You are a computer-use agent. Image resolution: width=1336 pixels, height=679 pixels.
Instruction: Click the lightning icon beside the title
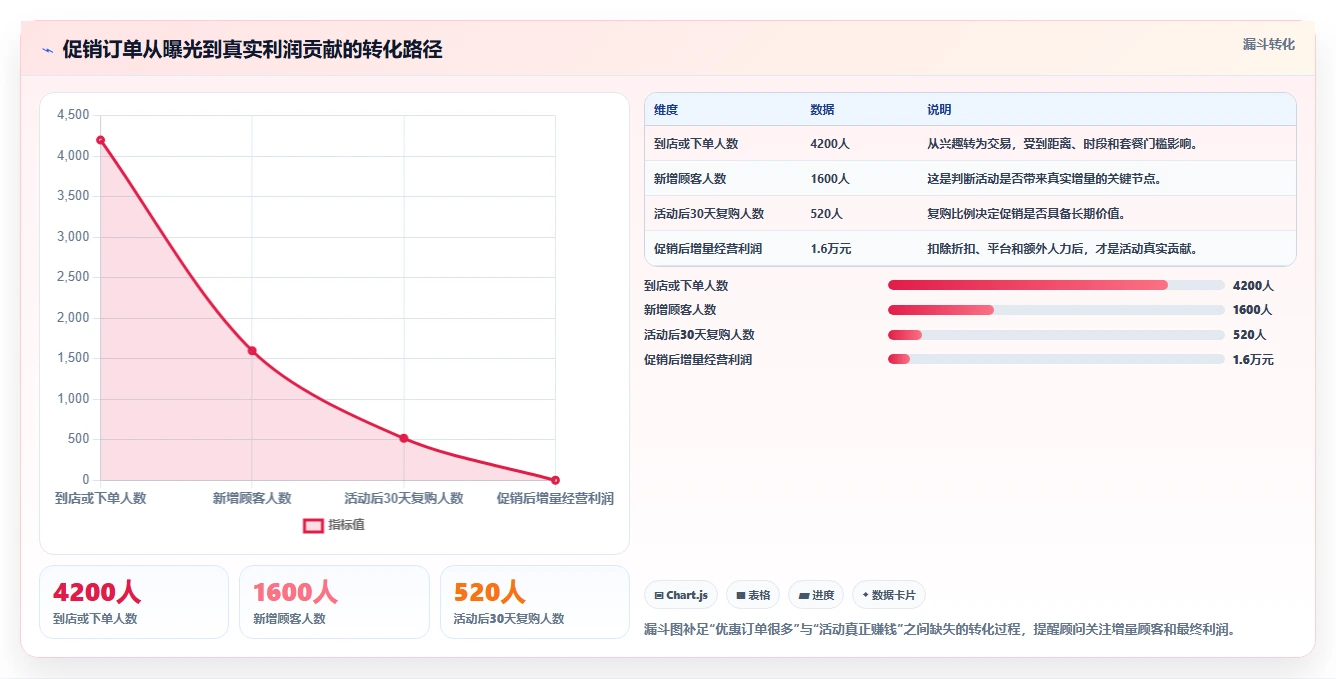coord(48,50)
